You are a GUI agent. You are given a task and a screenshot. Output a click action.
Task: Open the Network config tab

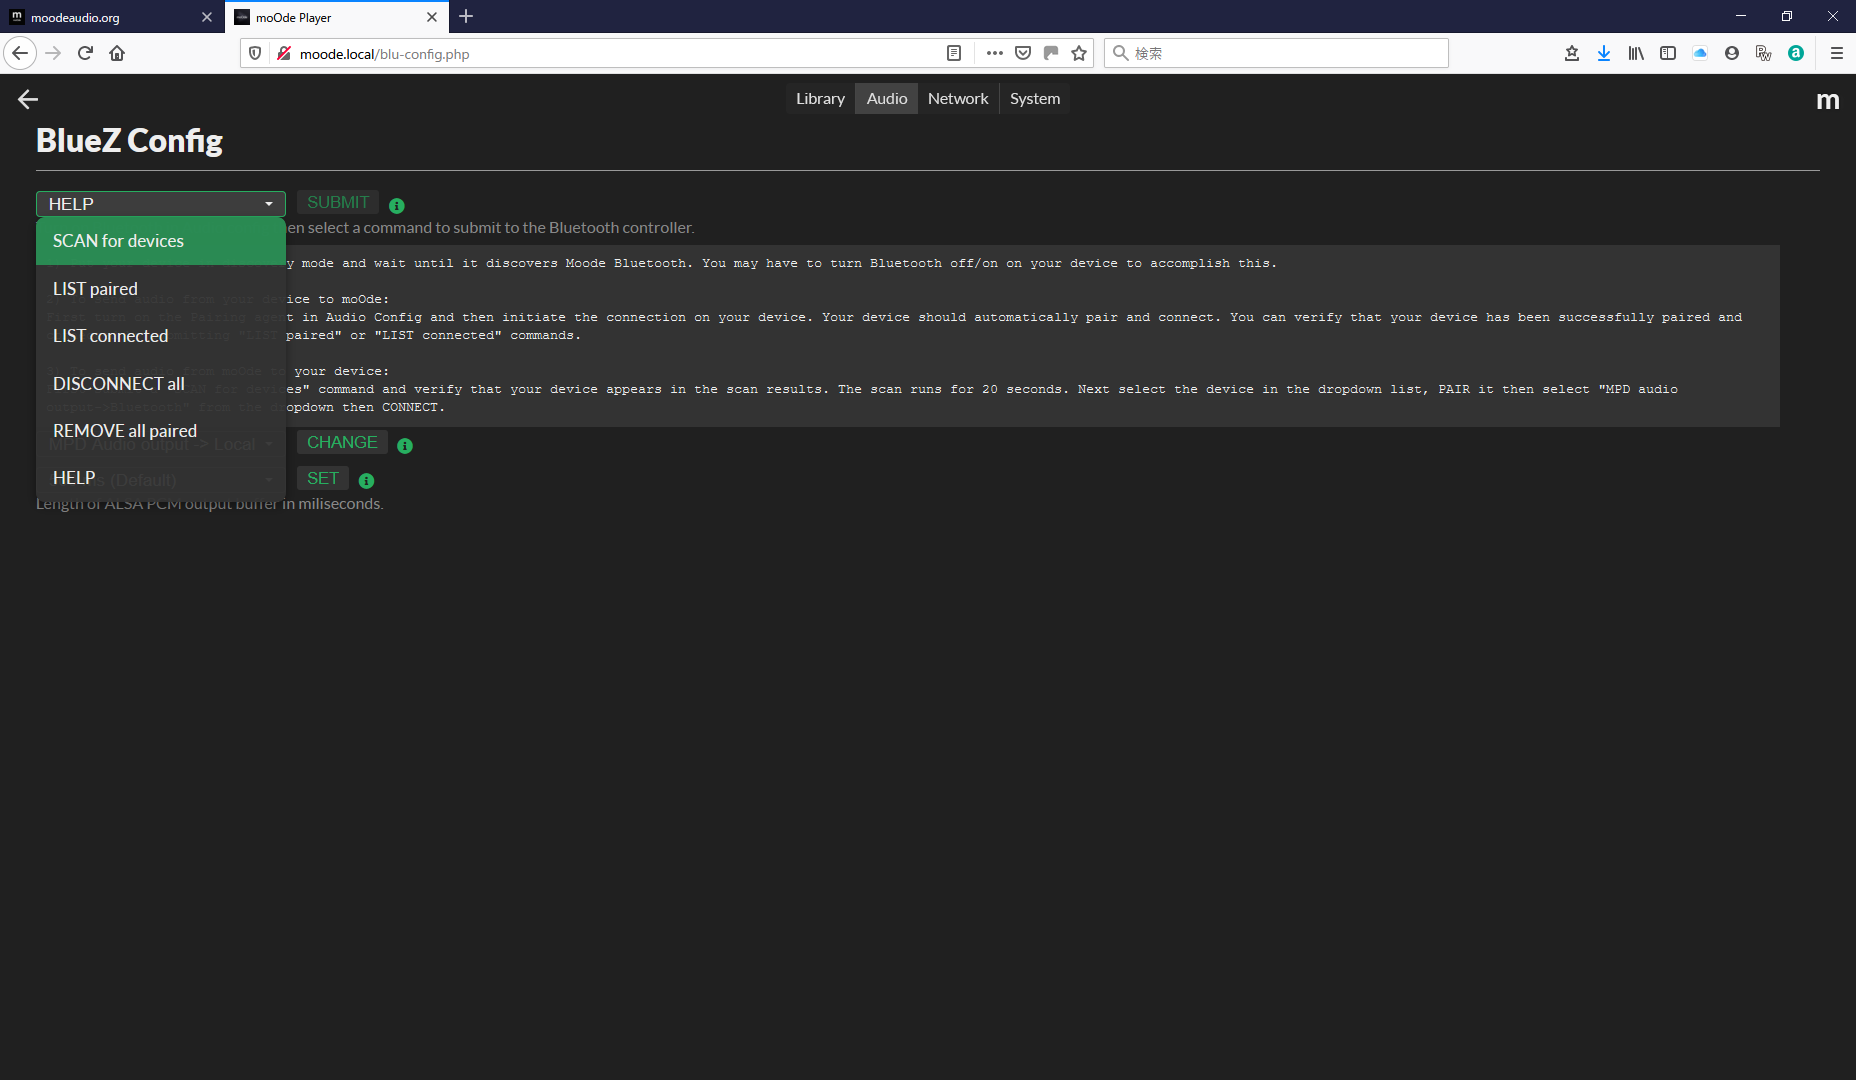point(958,99)
